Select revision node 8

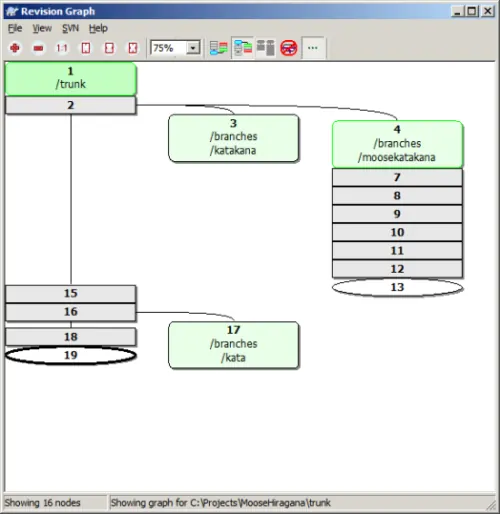click(x=397, y=196)
